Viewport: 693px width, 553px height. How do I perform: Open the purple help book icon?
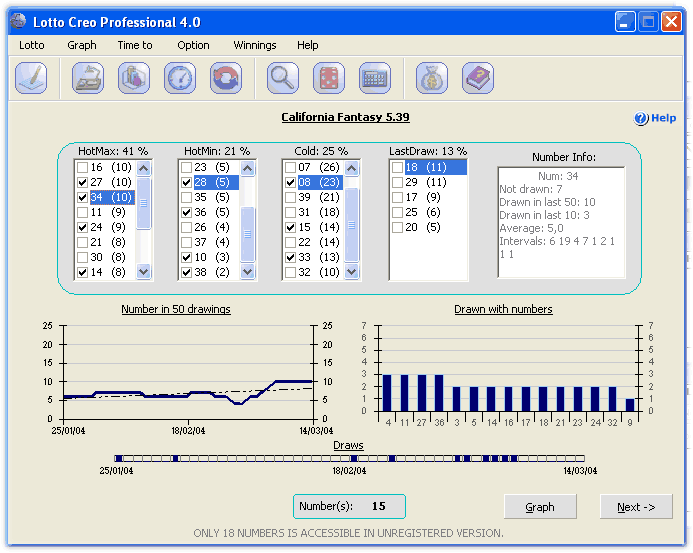pyautogui.click(x=478, y=78)
